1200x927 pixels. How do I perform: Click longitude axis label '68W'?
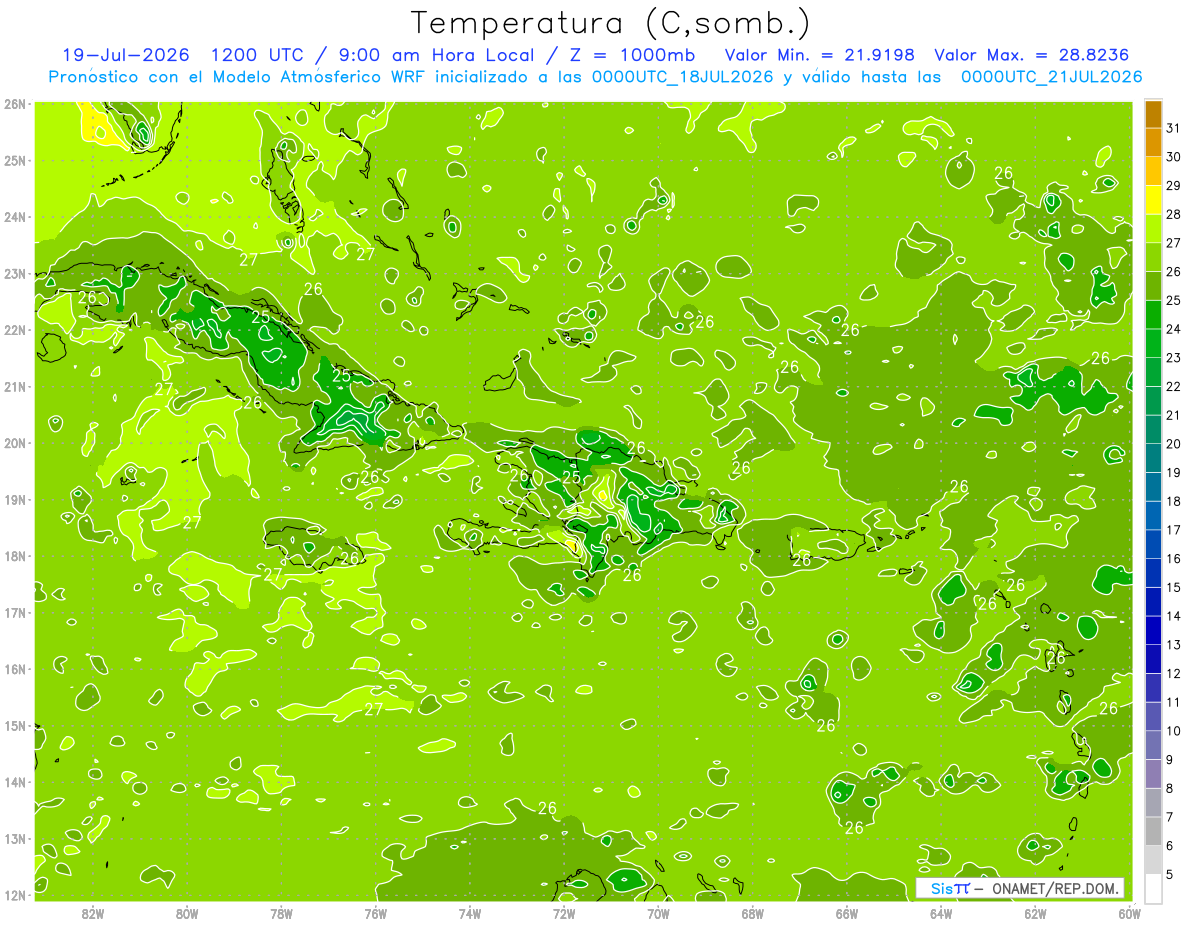[x=752, y=913]
